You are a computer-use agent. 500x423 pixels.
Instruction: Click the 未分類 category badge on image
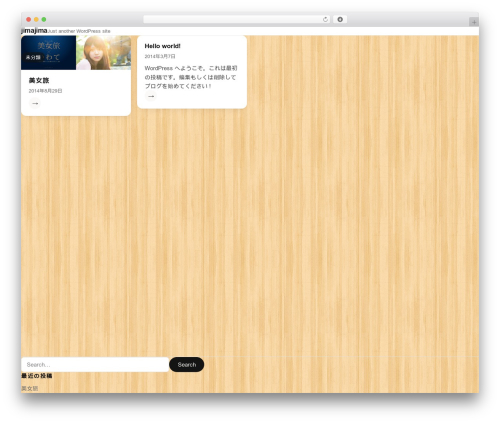[x=33, y=57]
